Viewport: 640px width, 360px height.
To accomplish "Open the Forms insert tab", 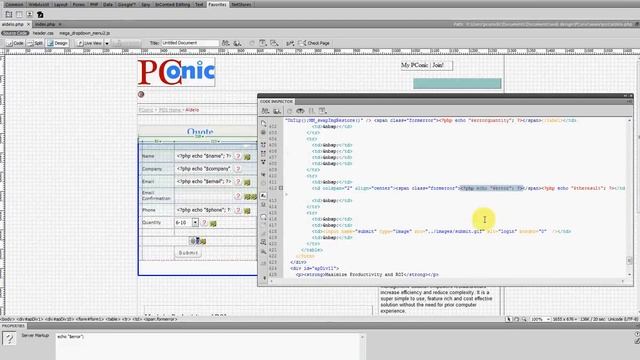I will (x=78, y=4).
